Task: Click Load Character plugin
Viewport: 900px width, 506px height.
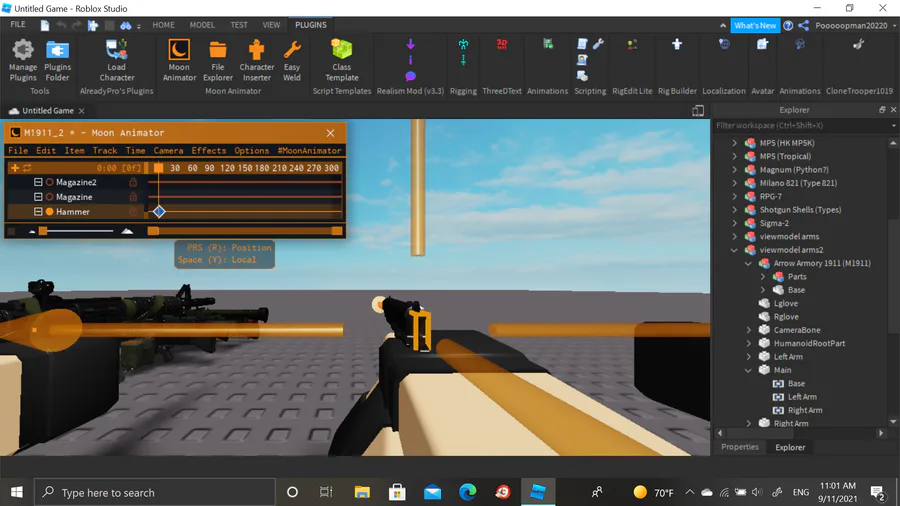Action: (x=117, y=60)
